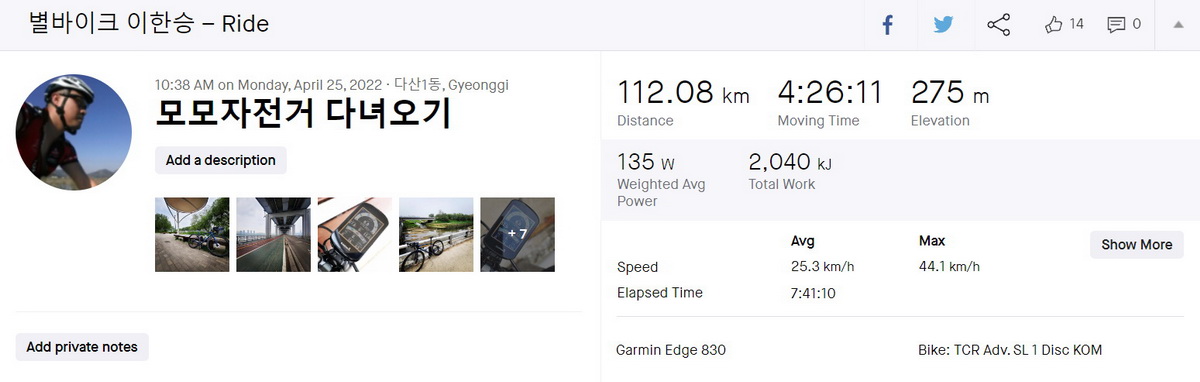Screen dimensions: 1200x382
Task: Open the first ride photo thumbnail
Action: (x=192, y=234)
